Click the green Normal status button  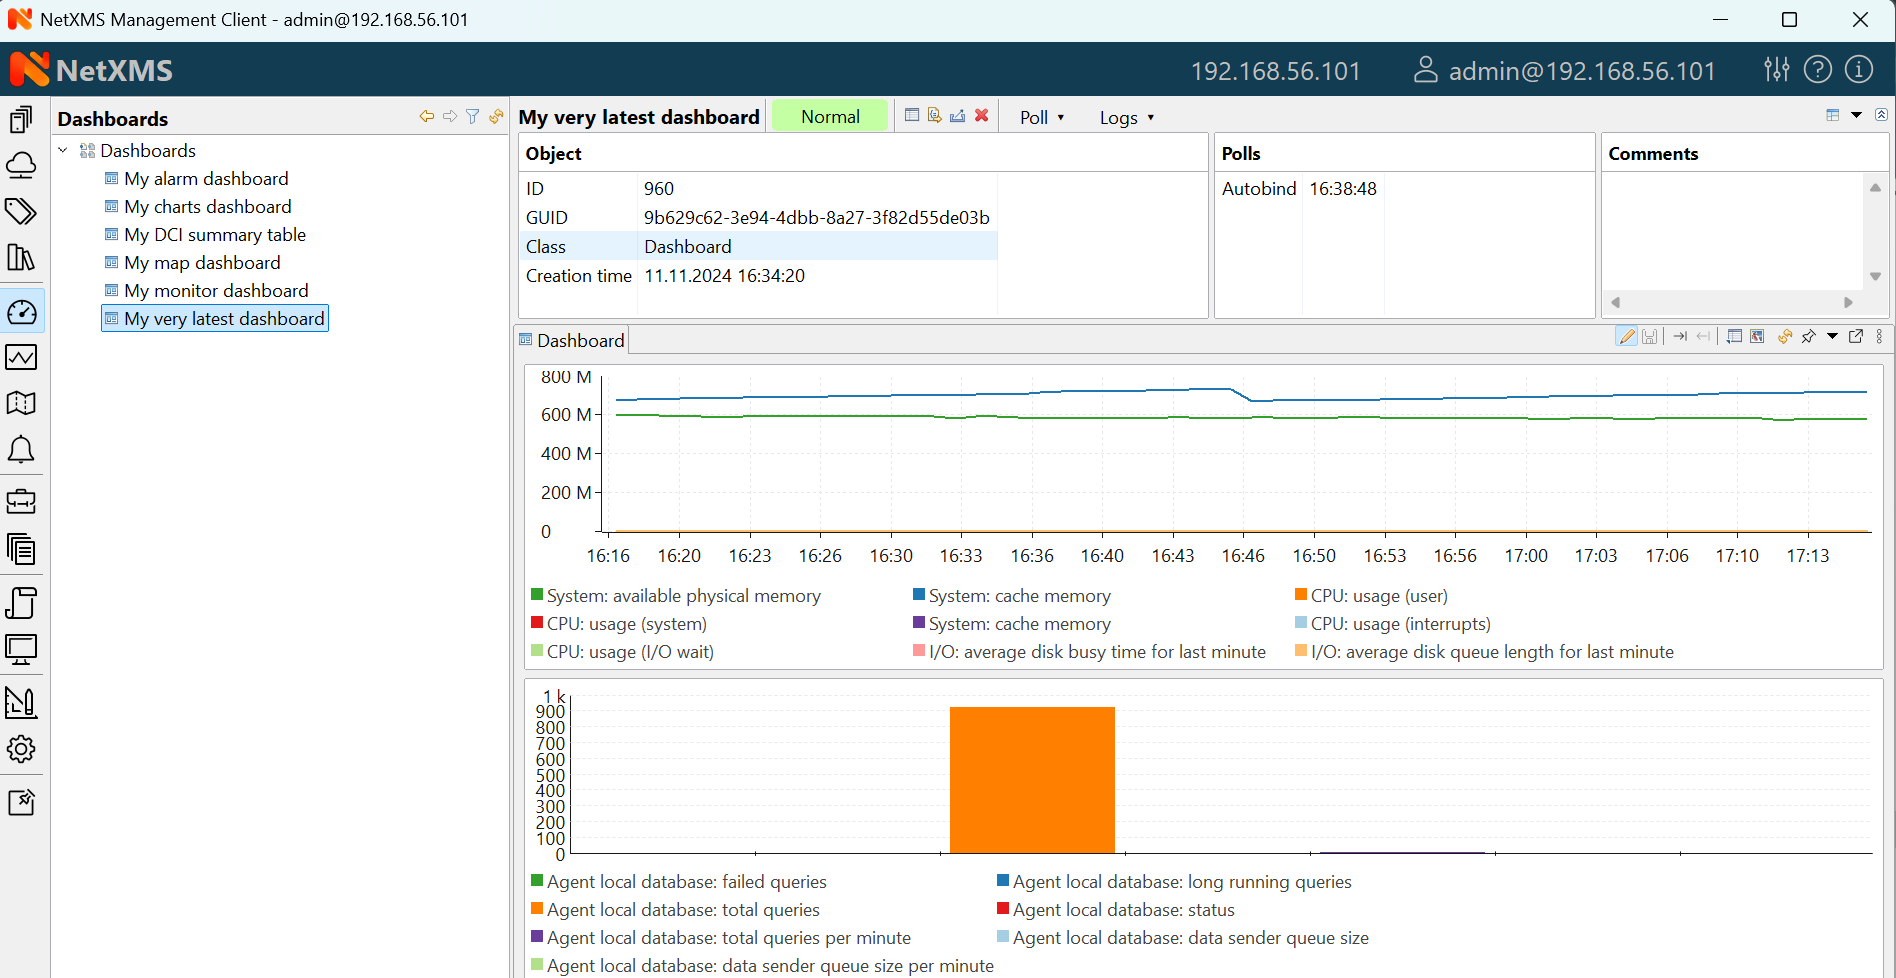pyautogui.click(x=829, y=115)
